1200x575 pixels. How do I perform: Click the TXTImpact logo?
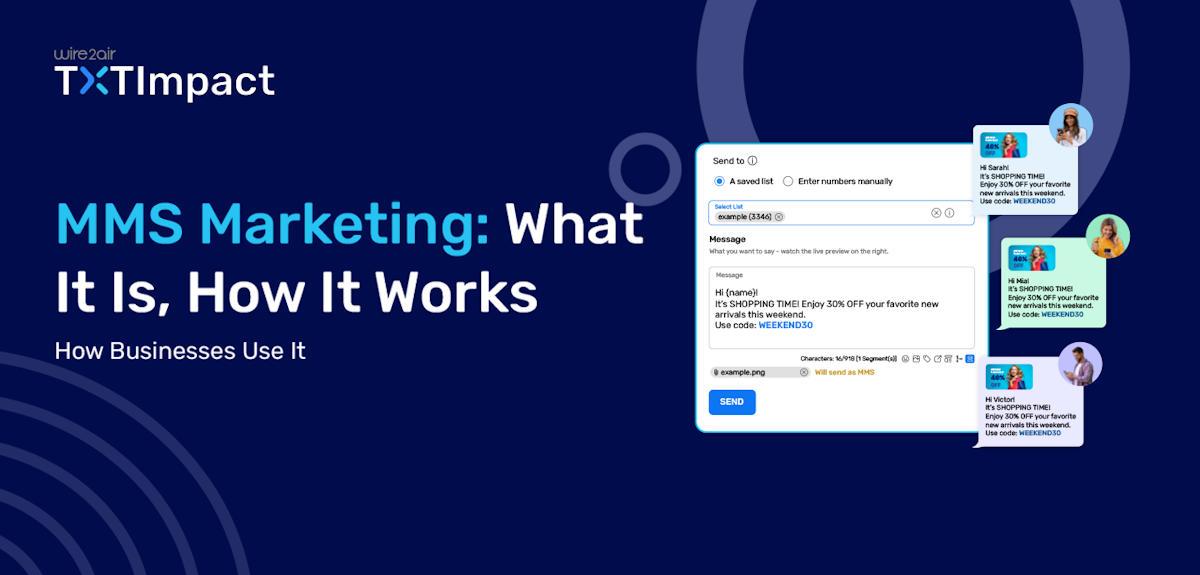tap(164, 82)
